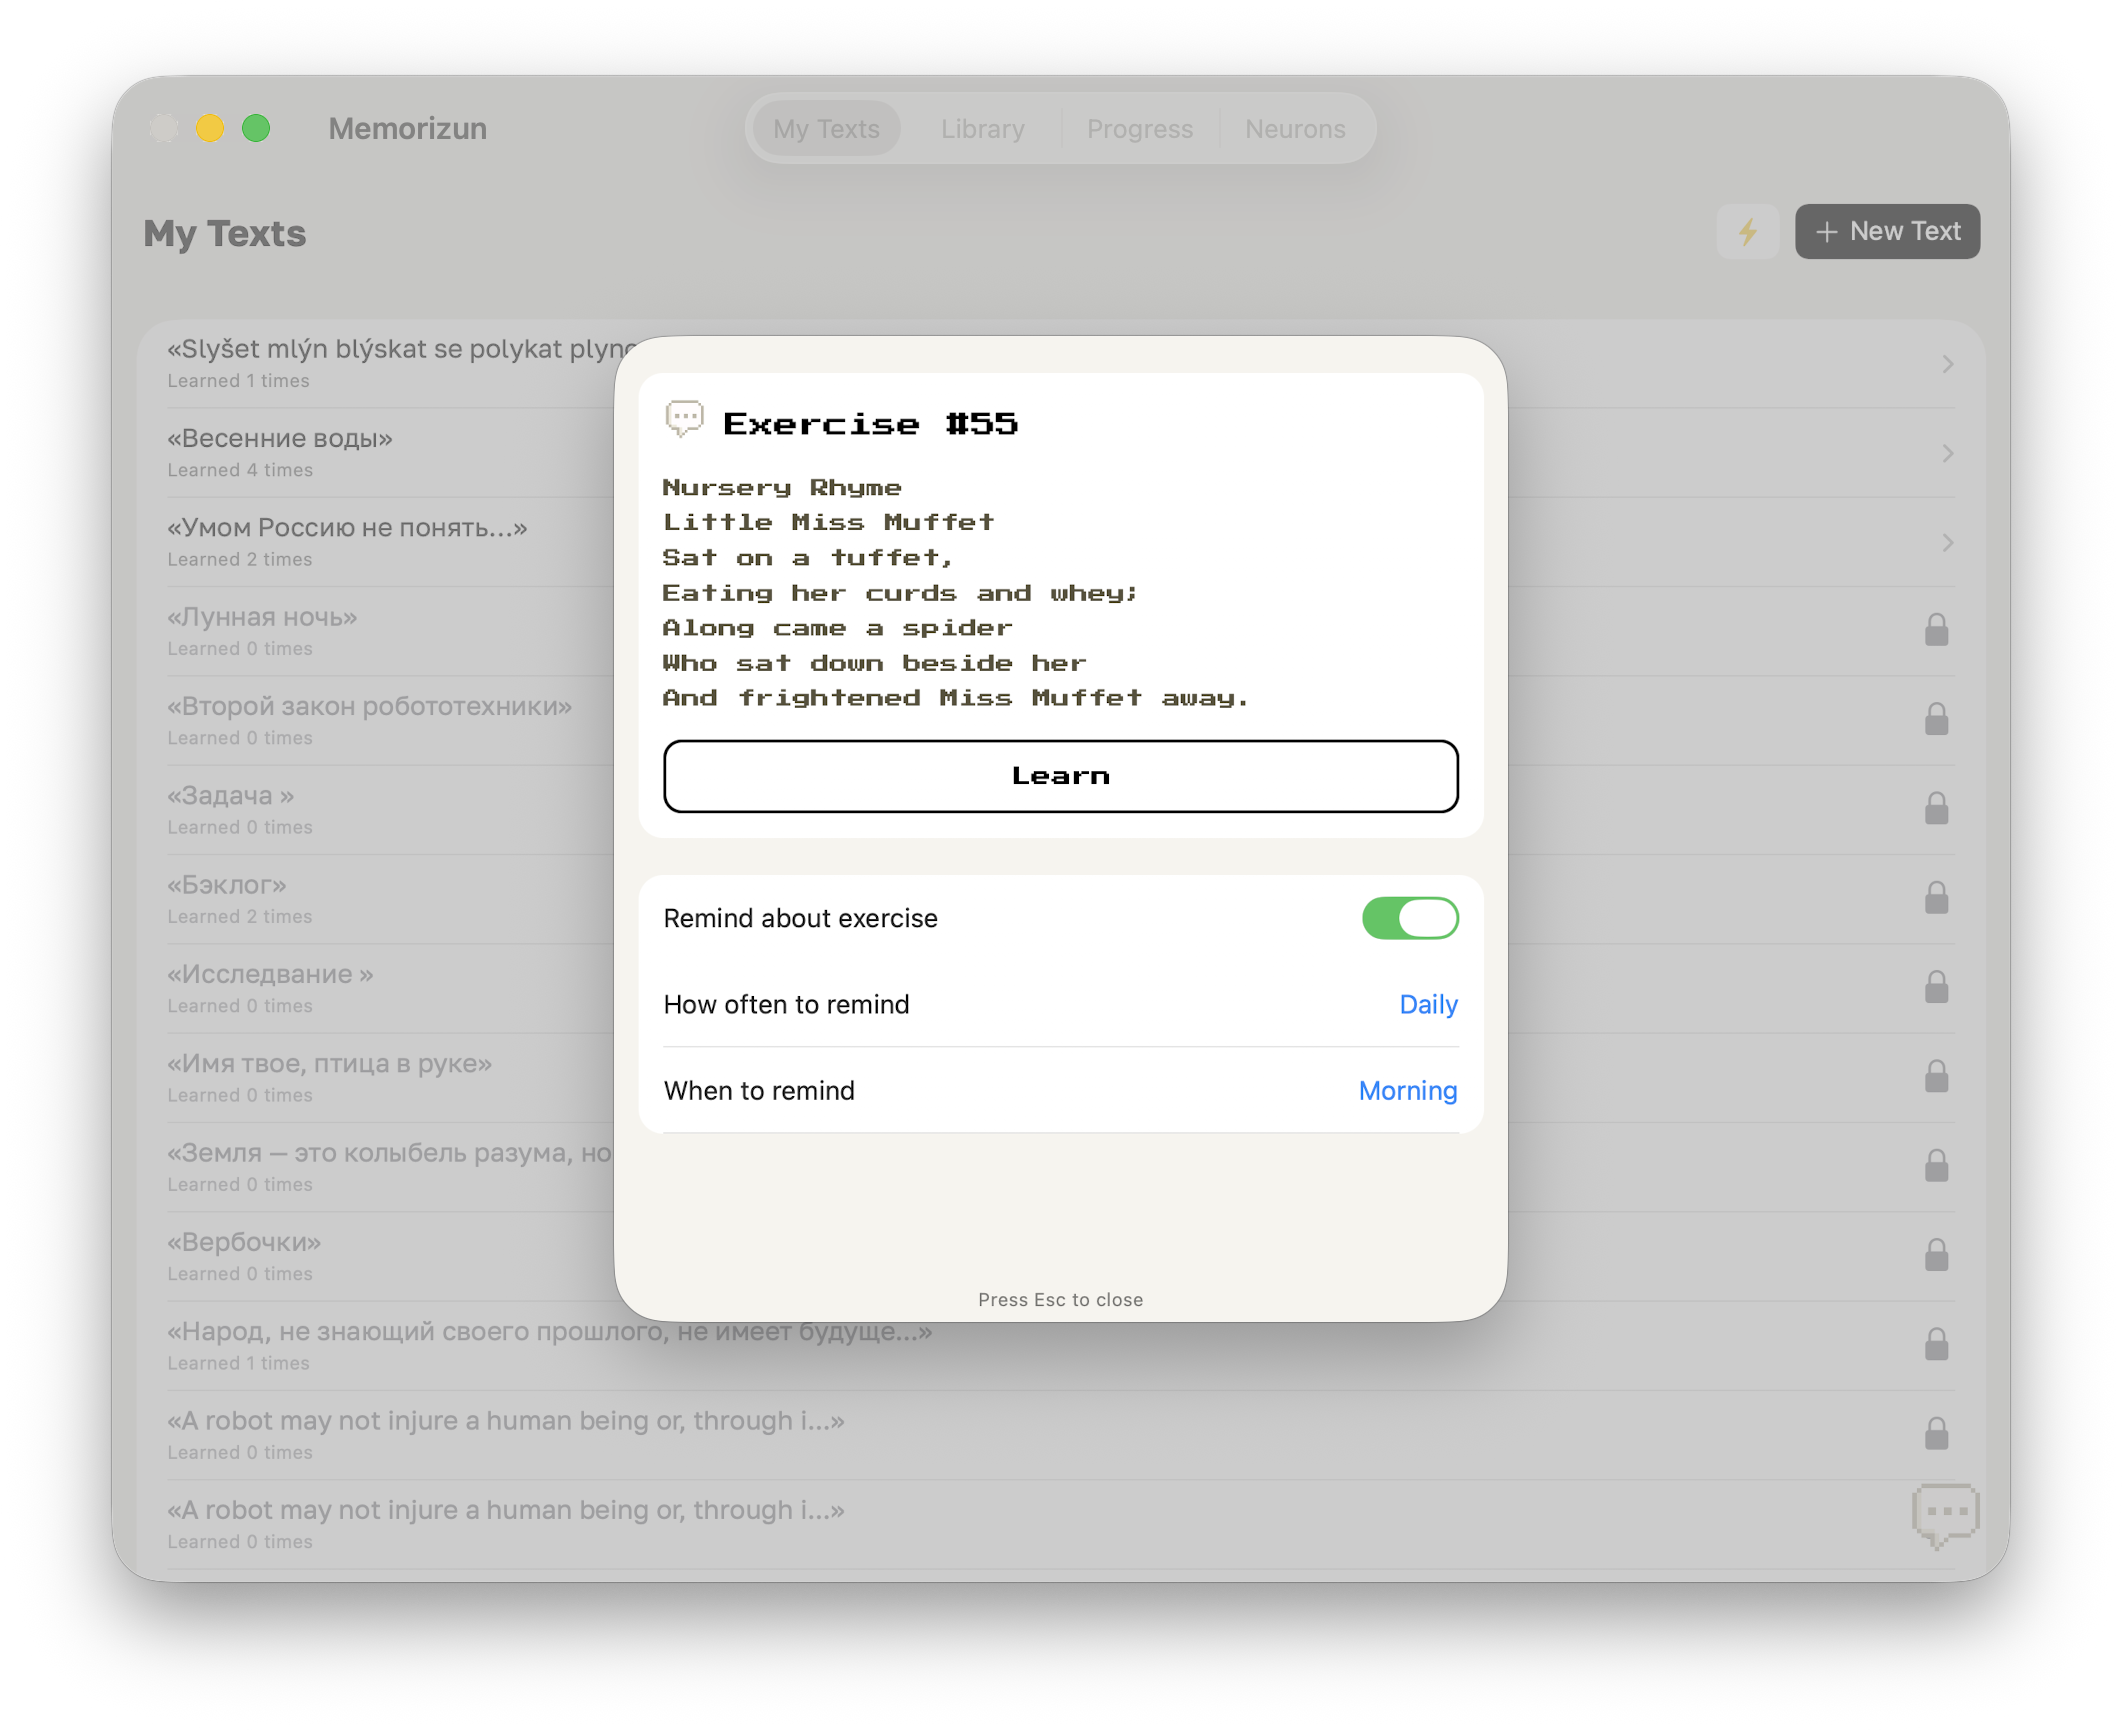Expand chevron on «Умом Россию не понять…» row
This screenshot has width=2122, height=1730.
point(1947,542)
